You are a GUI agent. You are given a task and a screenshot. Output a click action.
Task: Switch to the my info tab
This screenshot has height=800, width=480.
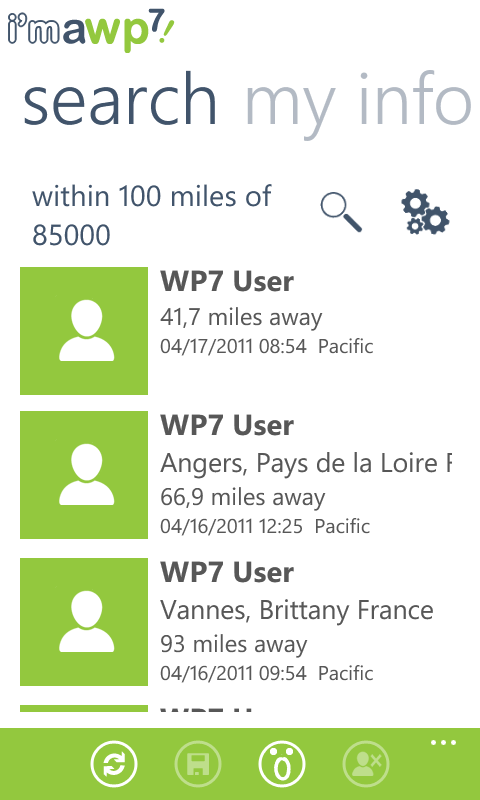pyautogui.click(x=358, y=99)
